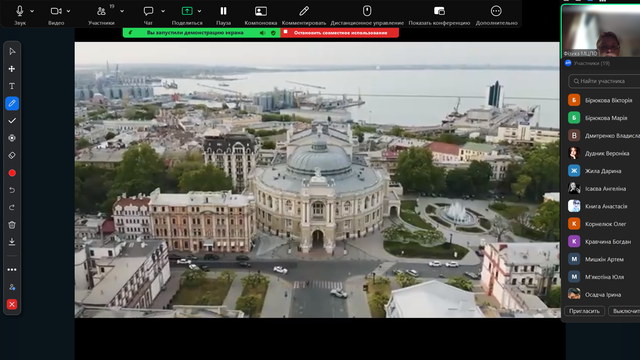Select participant Корнелюк Олег
Screen dimensions: 640x360
pyautogui.click(x=604, y=224)
